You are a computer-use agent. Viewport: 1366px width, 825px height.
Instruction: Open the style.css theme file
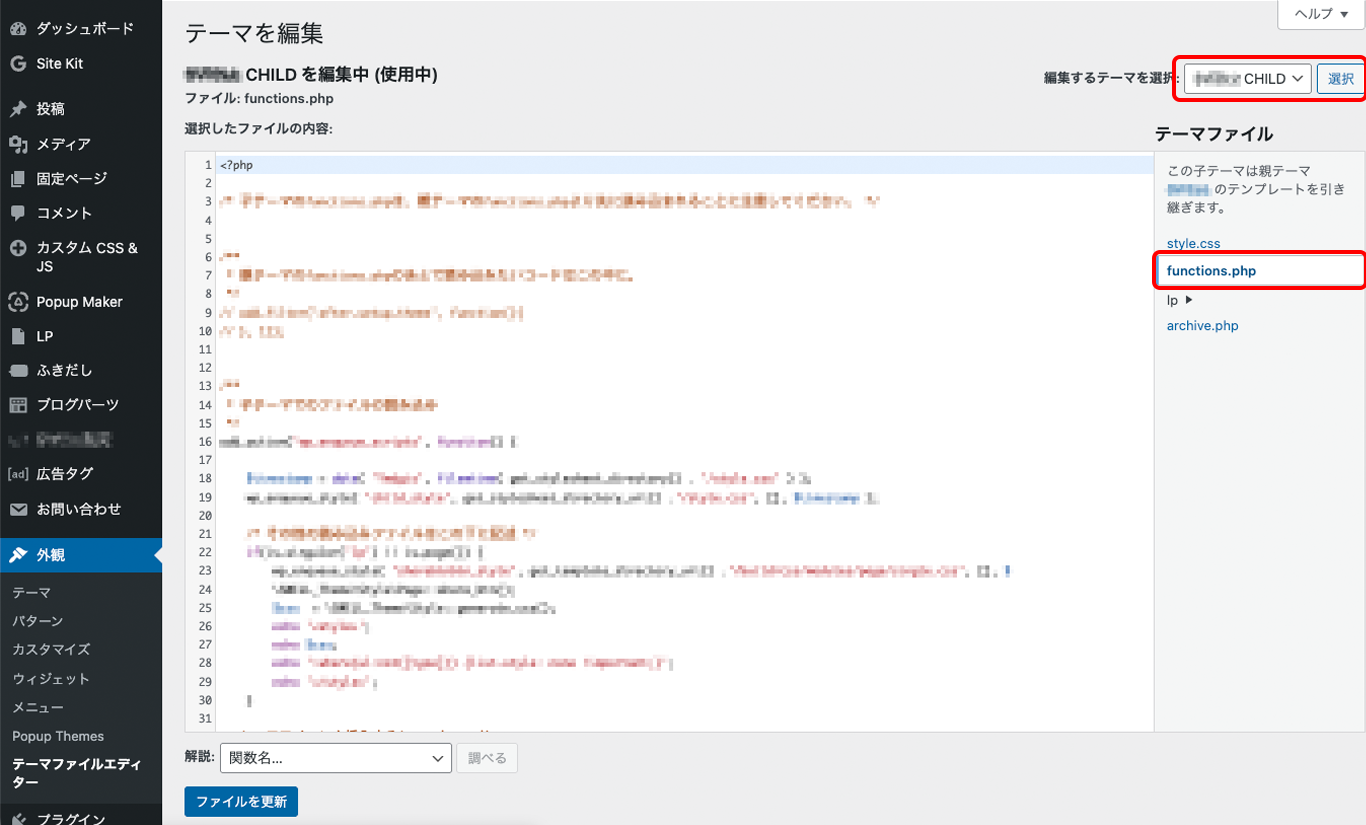point(1193,244)
